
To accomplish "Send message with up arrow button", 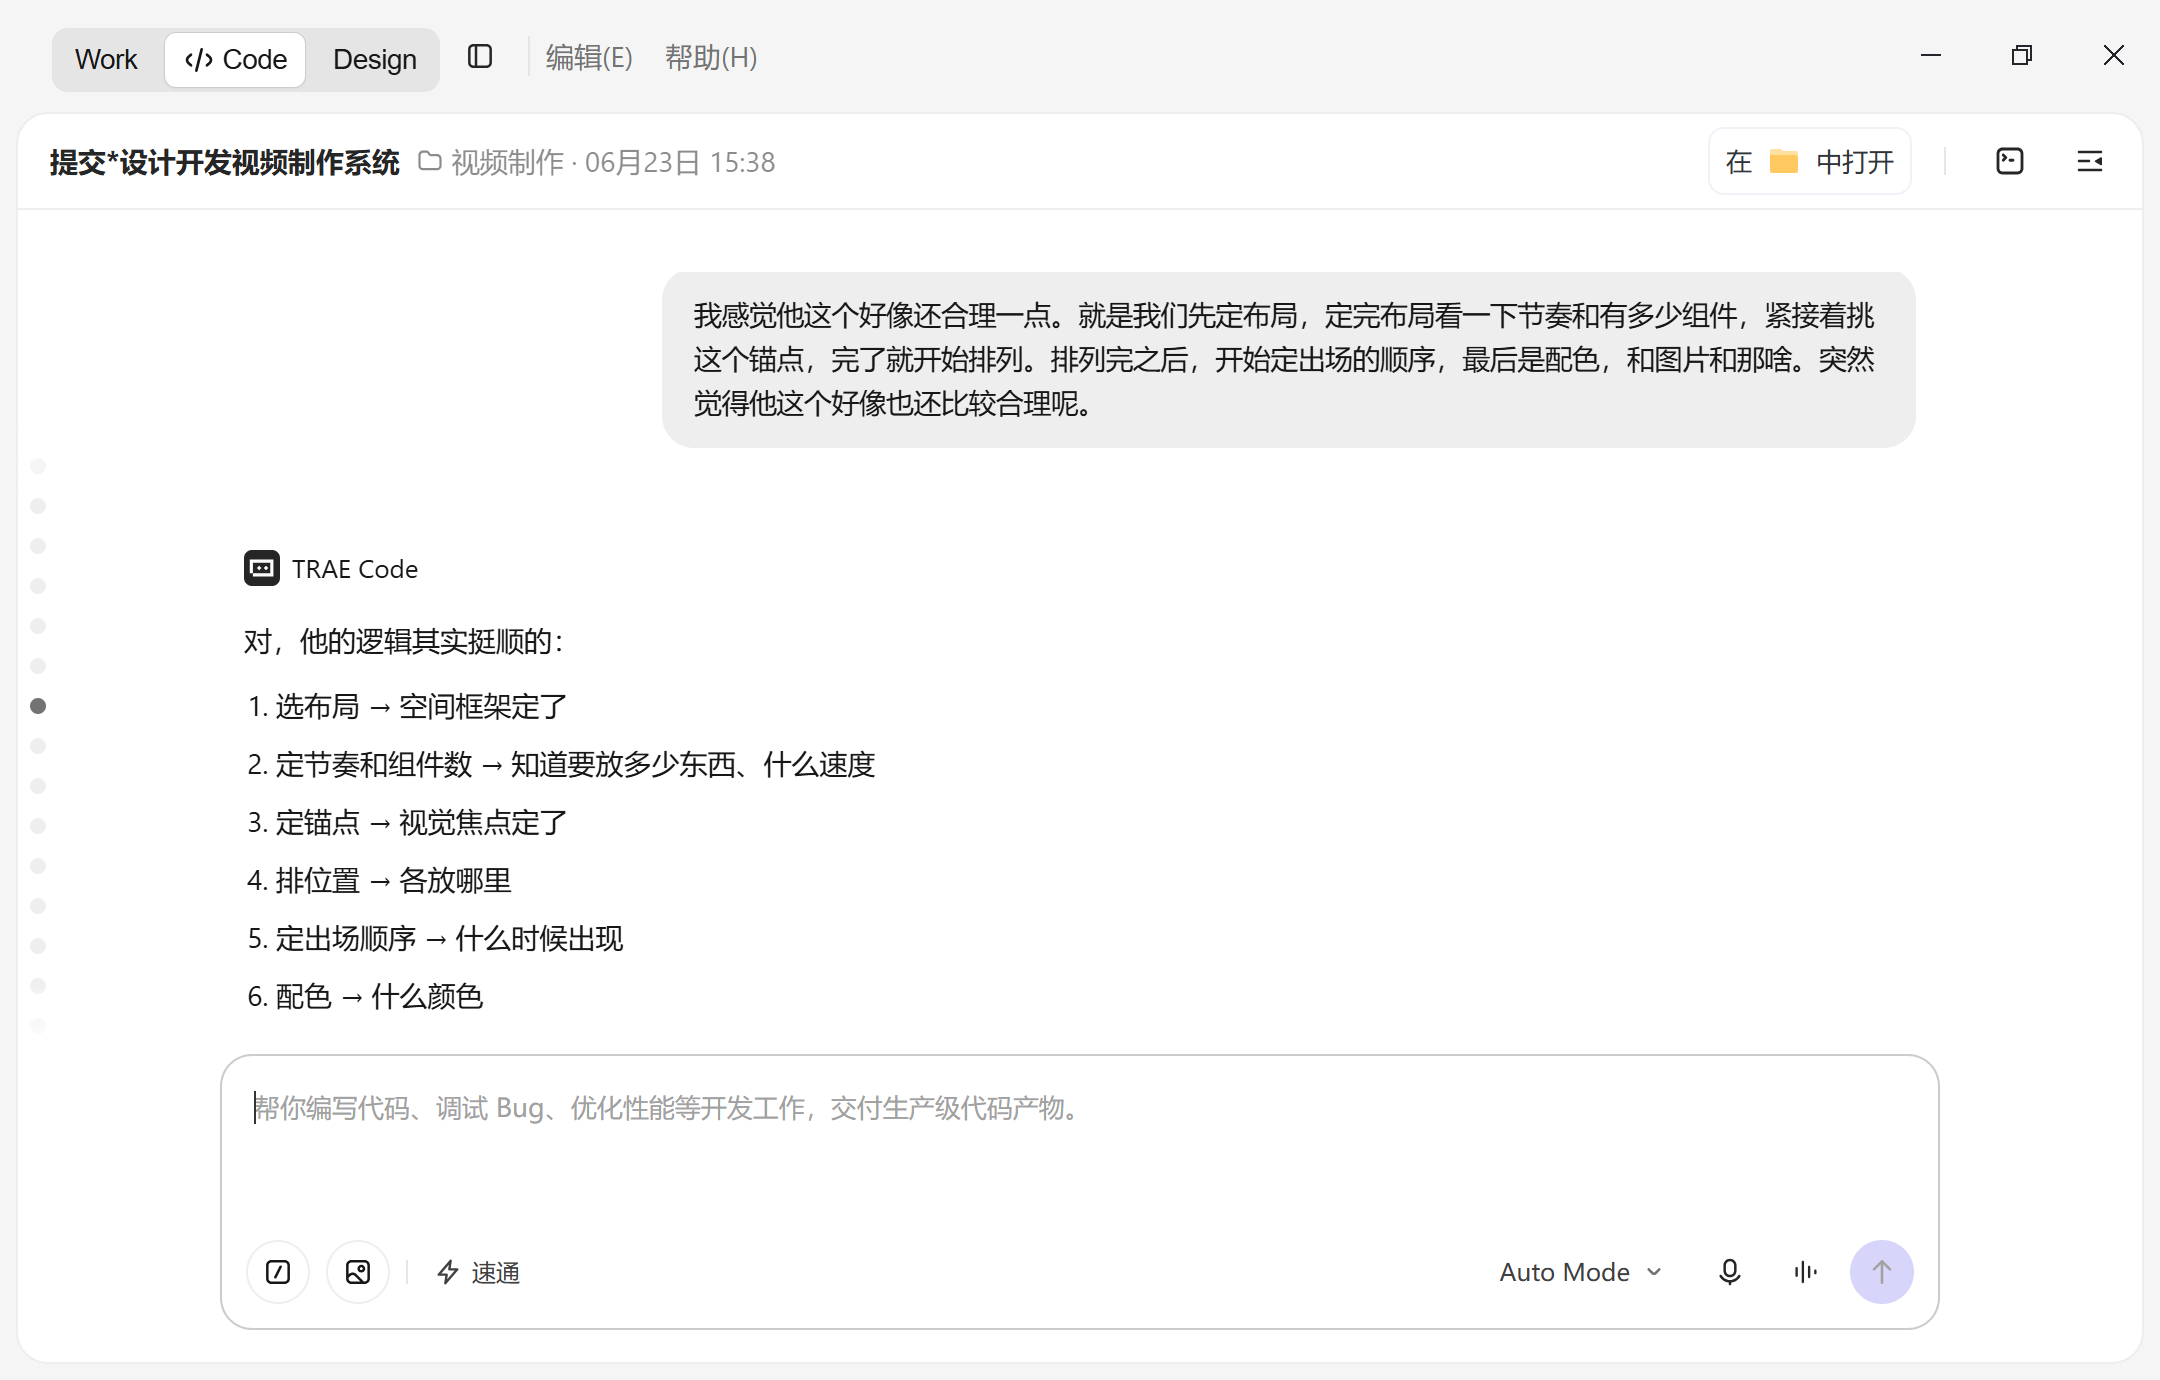I will (x=1881, y=1272).
